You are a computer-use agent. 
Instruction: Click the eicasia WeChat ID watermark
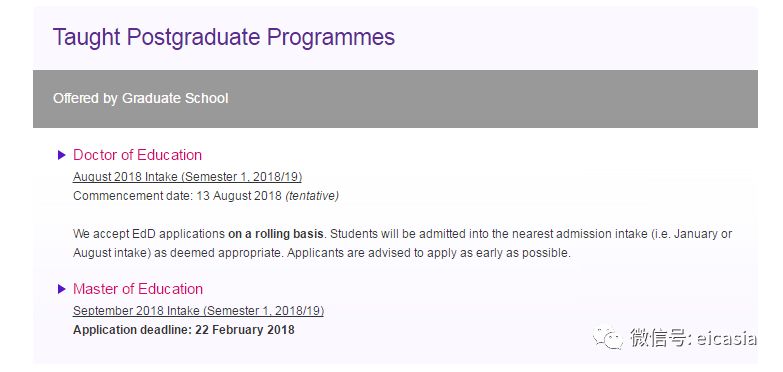(693, 338)
